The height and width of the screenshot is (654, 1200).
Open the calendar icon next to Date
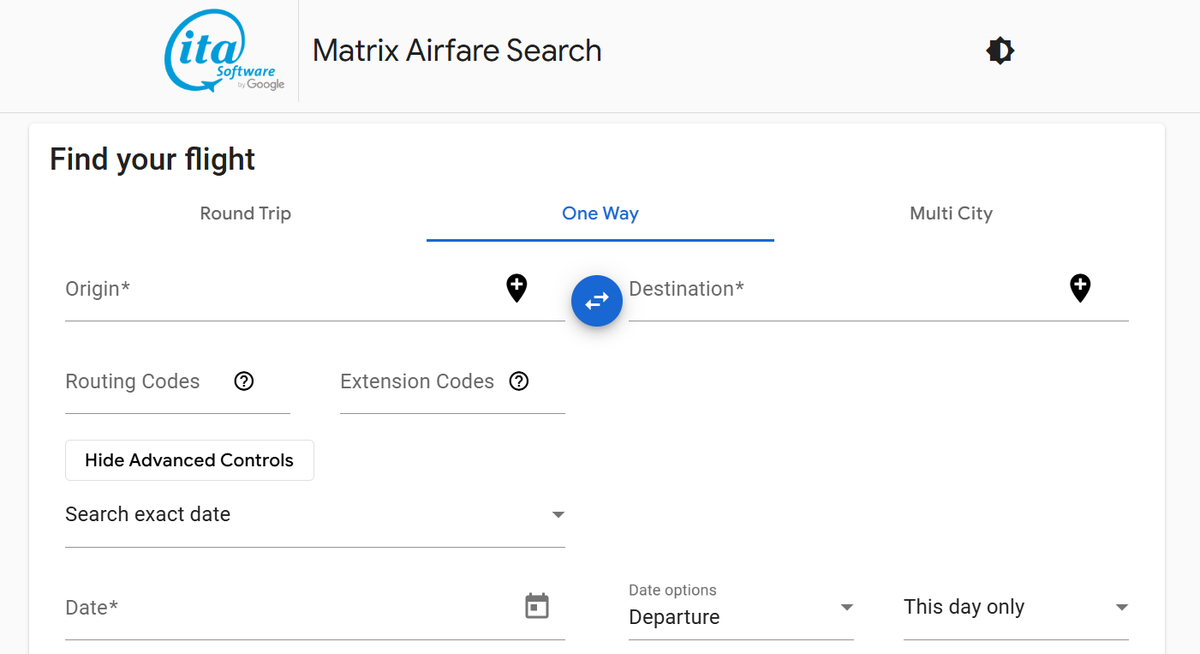coord(537,605)
